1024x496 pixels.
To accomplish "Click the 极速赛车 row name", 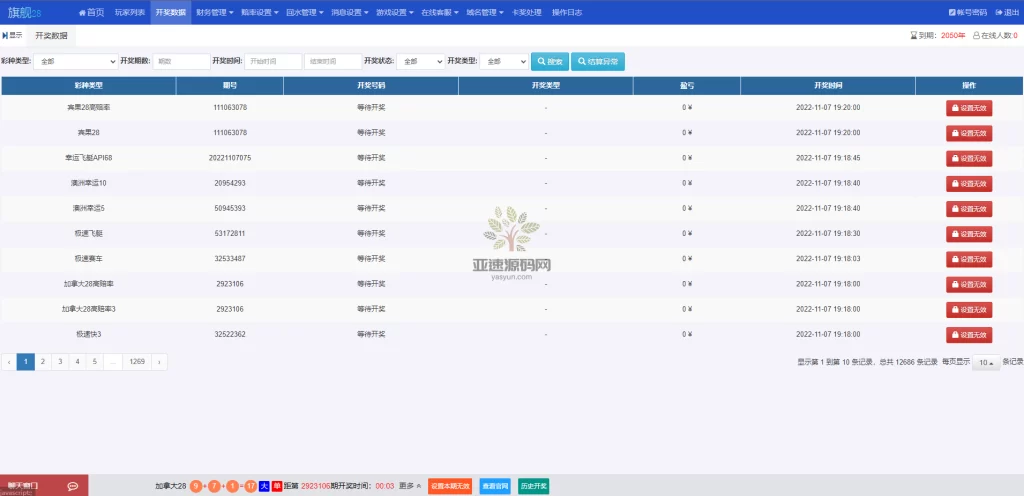I will [x=88, y=259].
